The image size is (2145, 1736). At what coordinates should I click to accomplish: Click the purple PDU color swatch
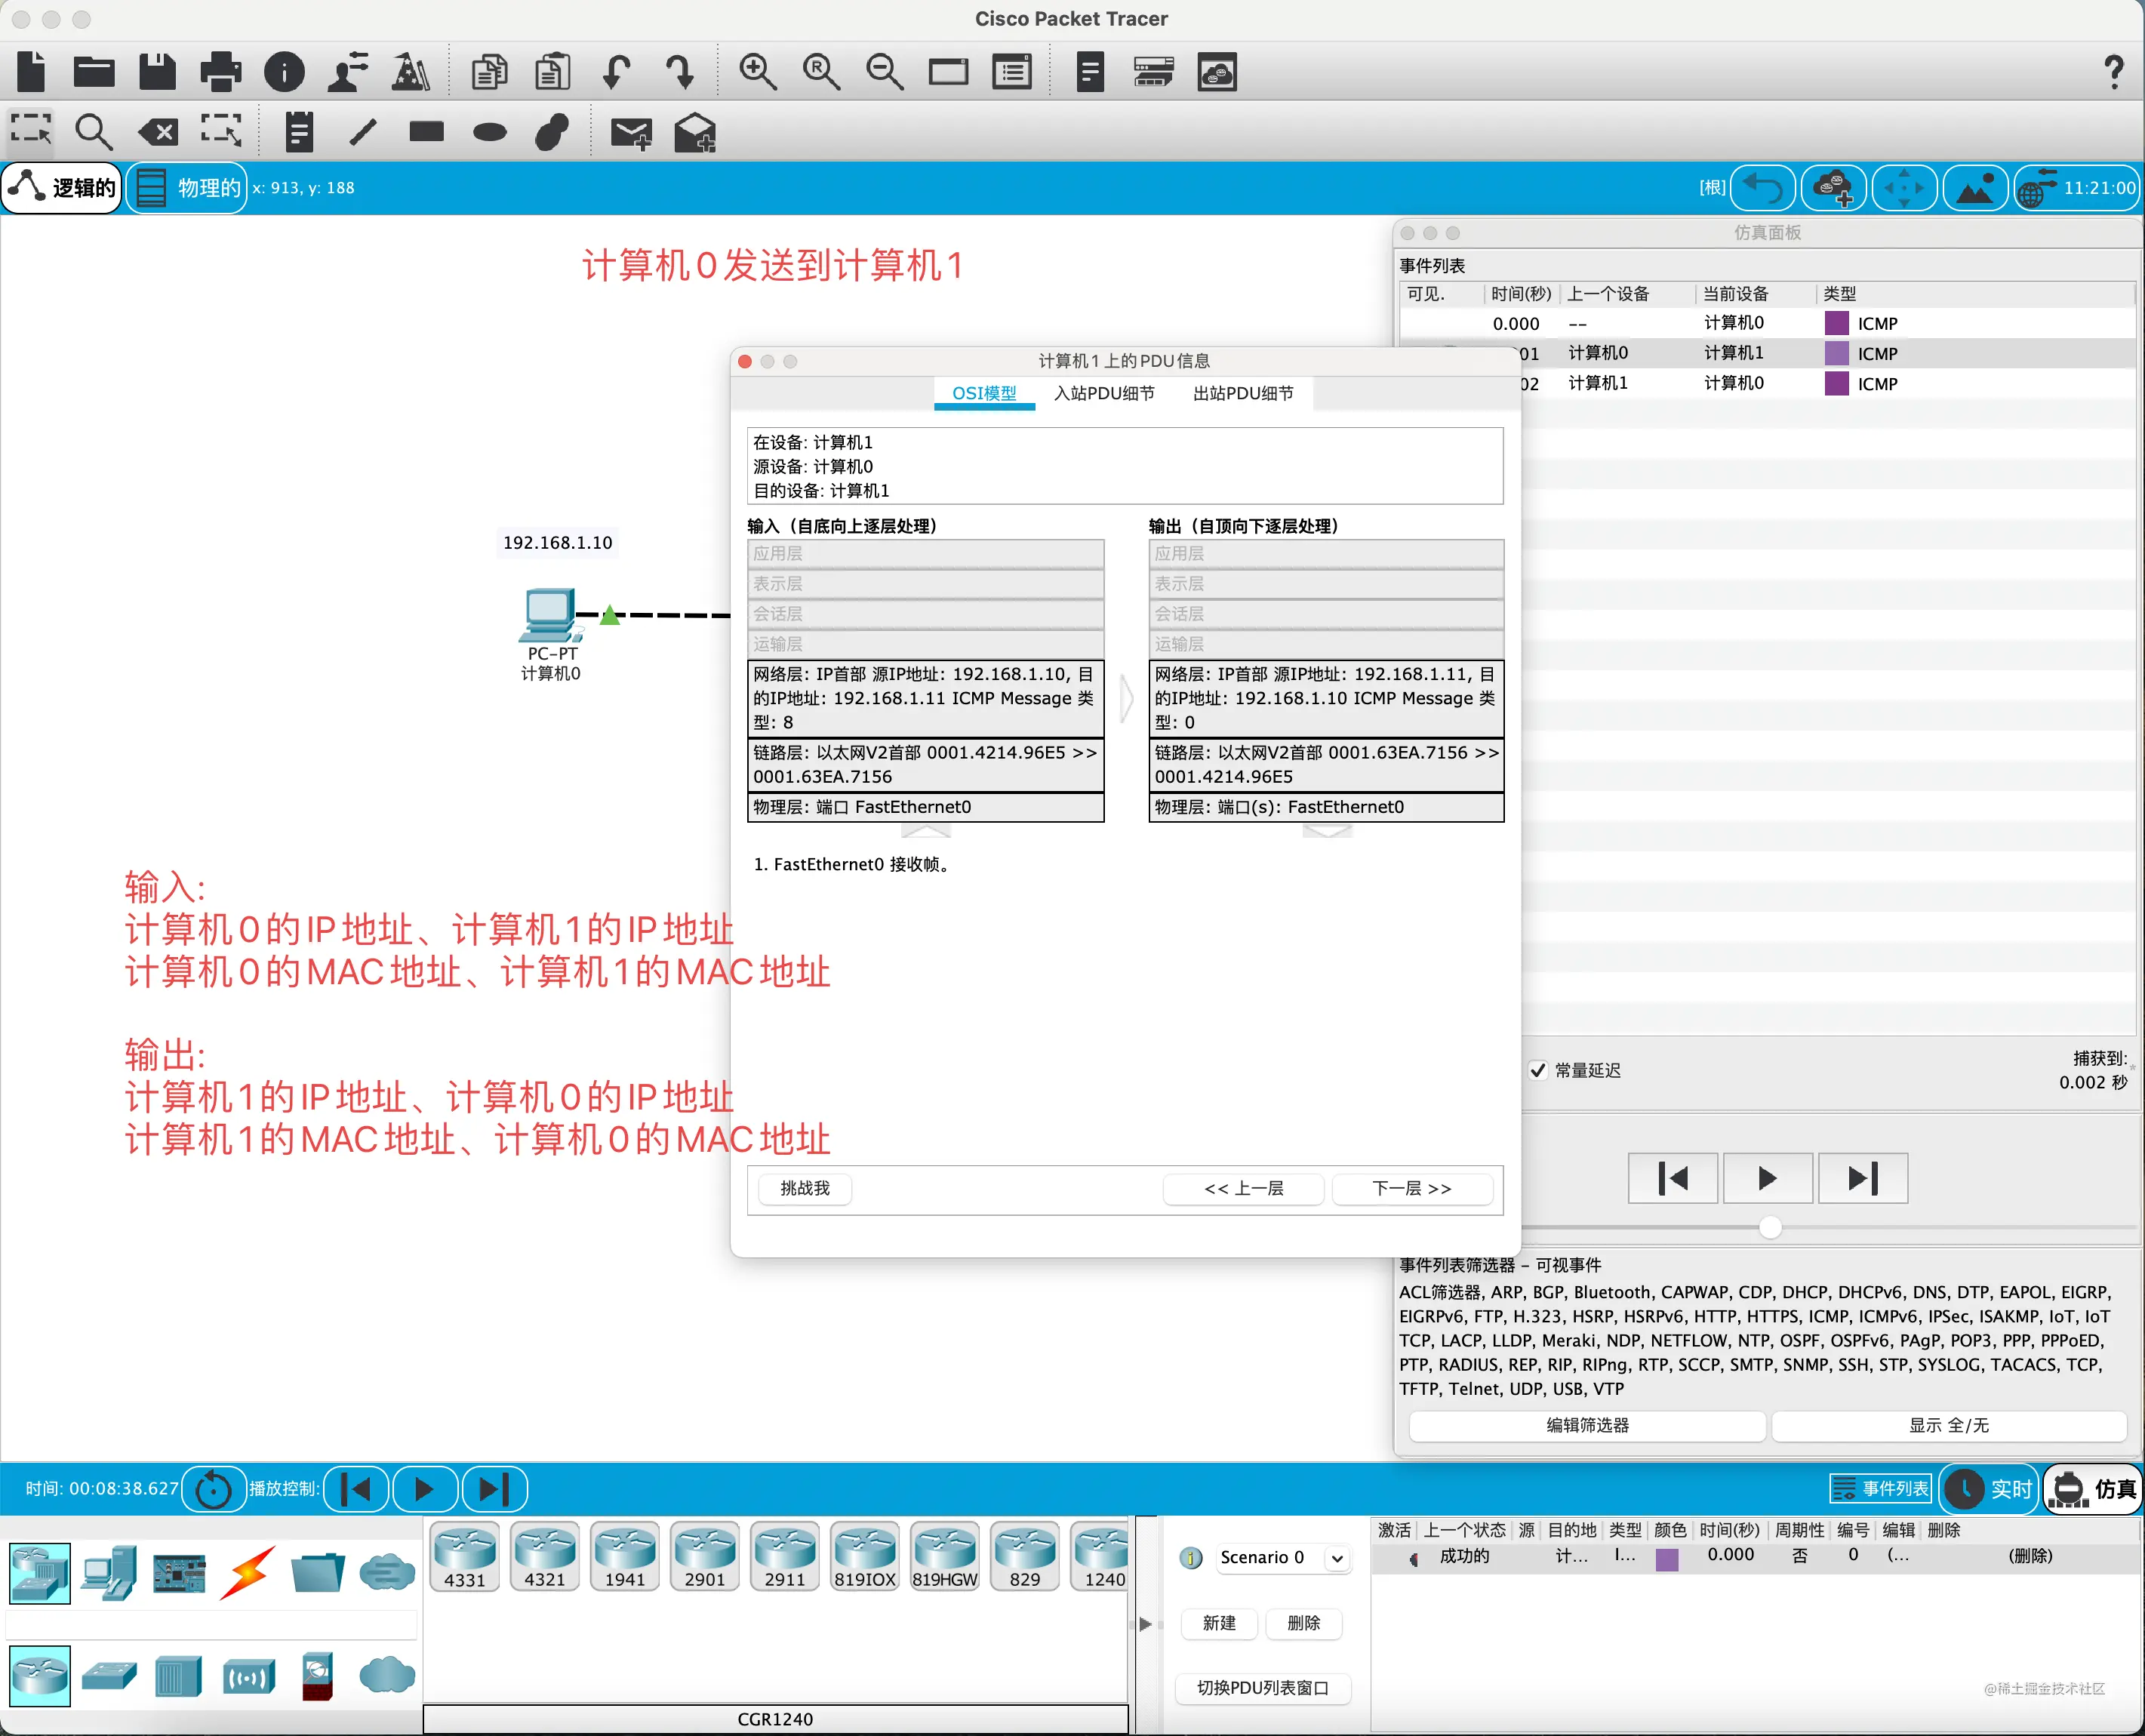(1667, 1559)
